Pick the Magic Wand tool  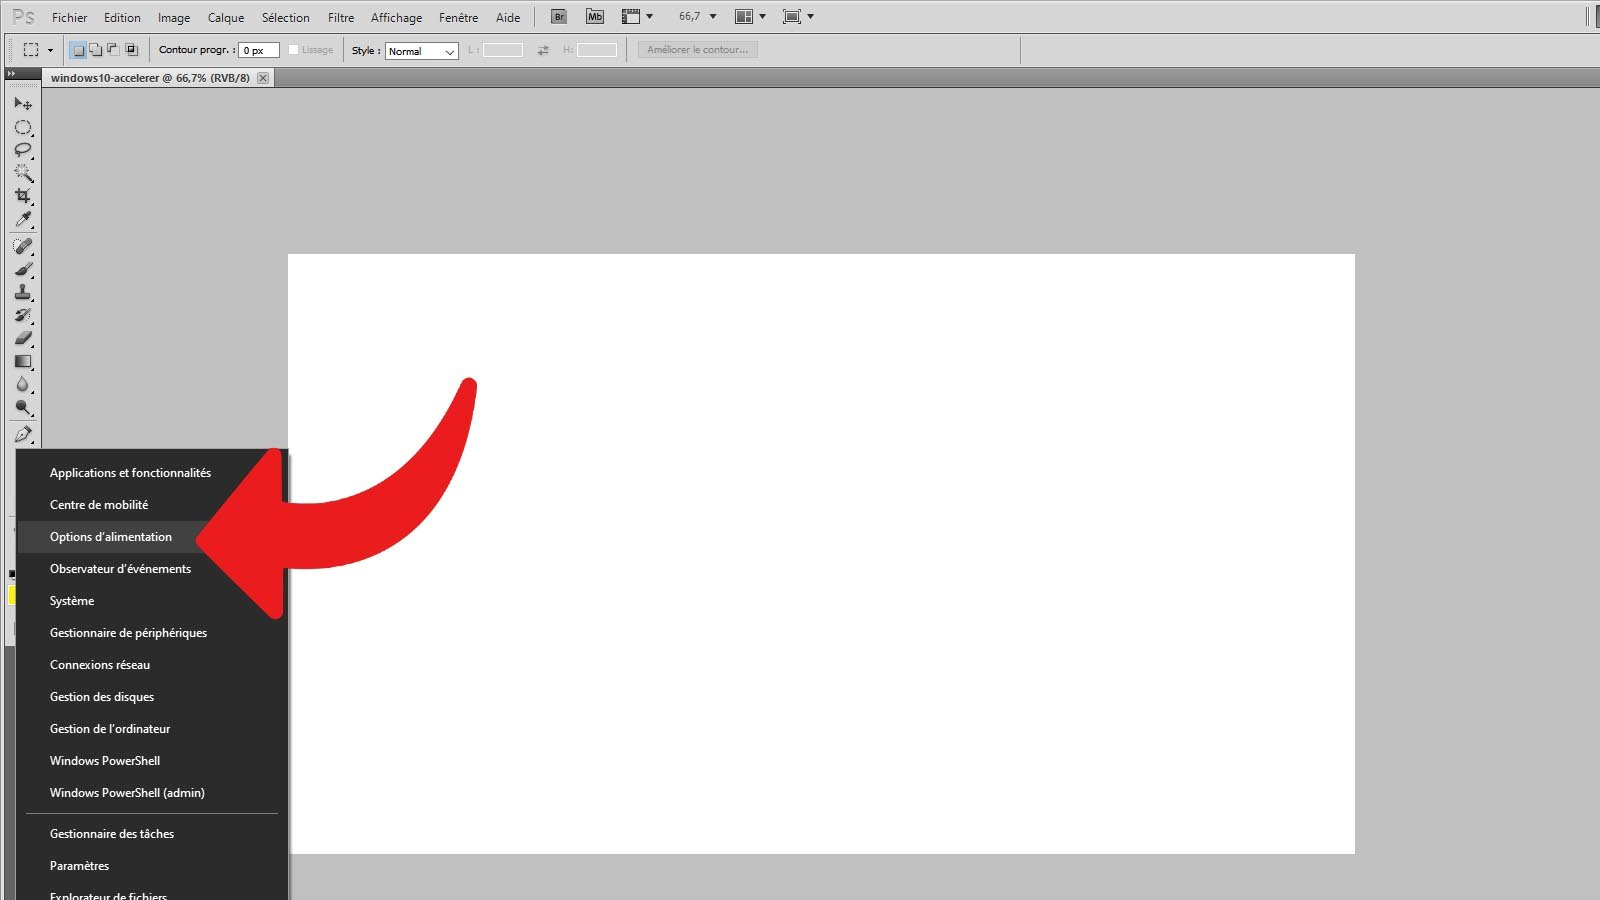22,173
